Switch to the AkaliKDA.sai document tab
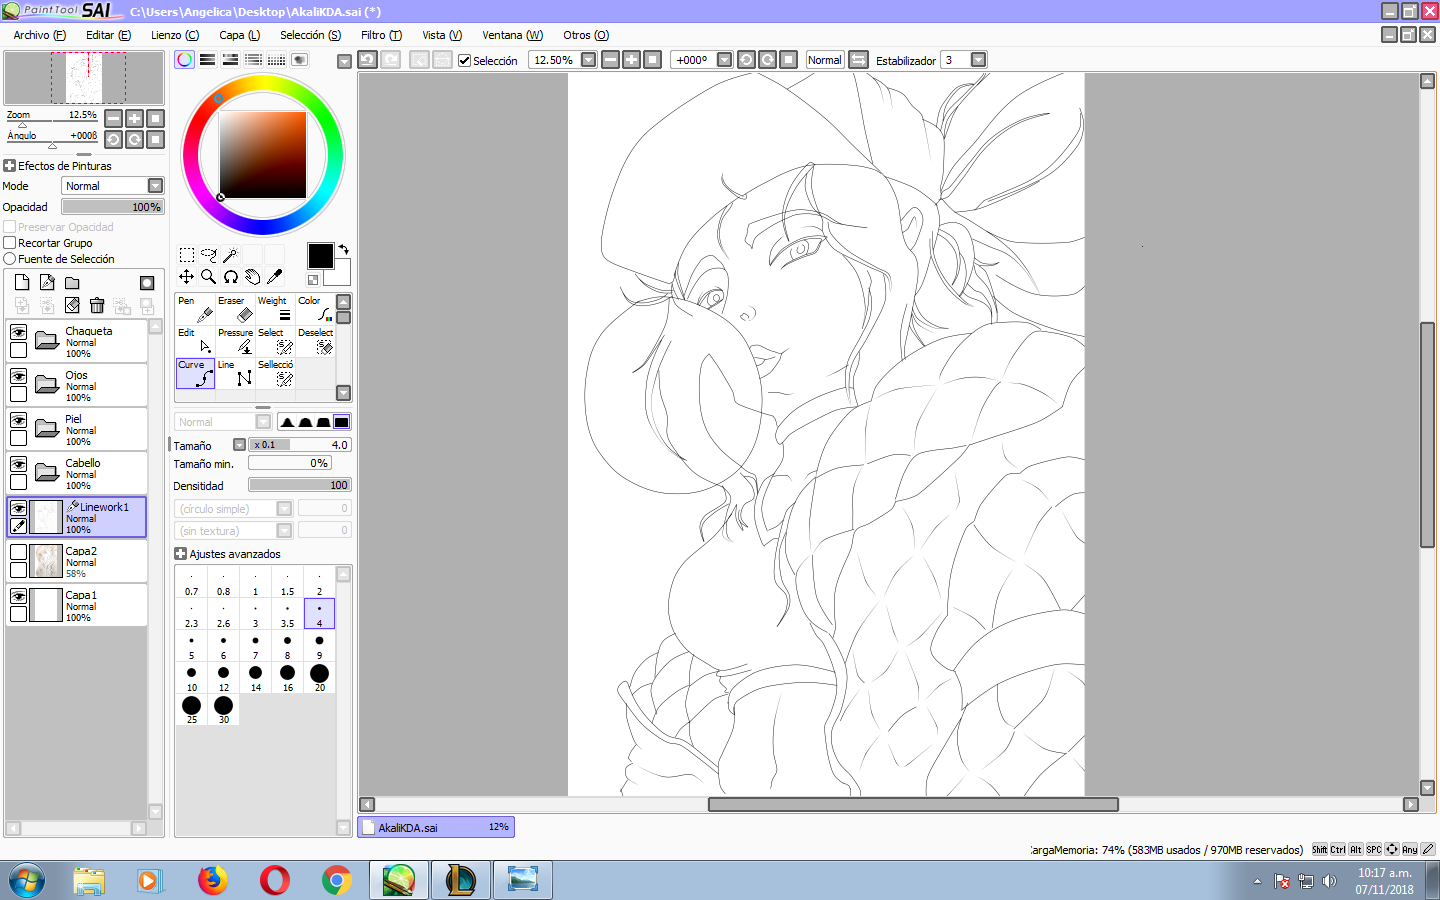This screenshot has width=1440, height=900. click(436, 827)
